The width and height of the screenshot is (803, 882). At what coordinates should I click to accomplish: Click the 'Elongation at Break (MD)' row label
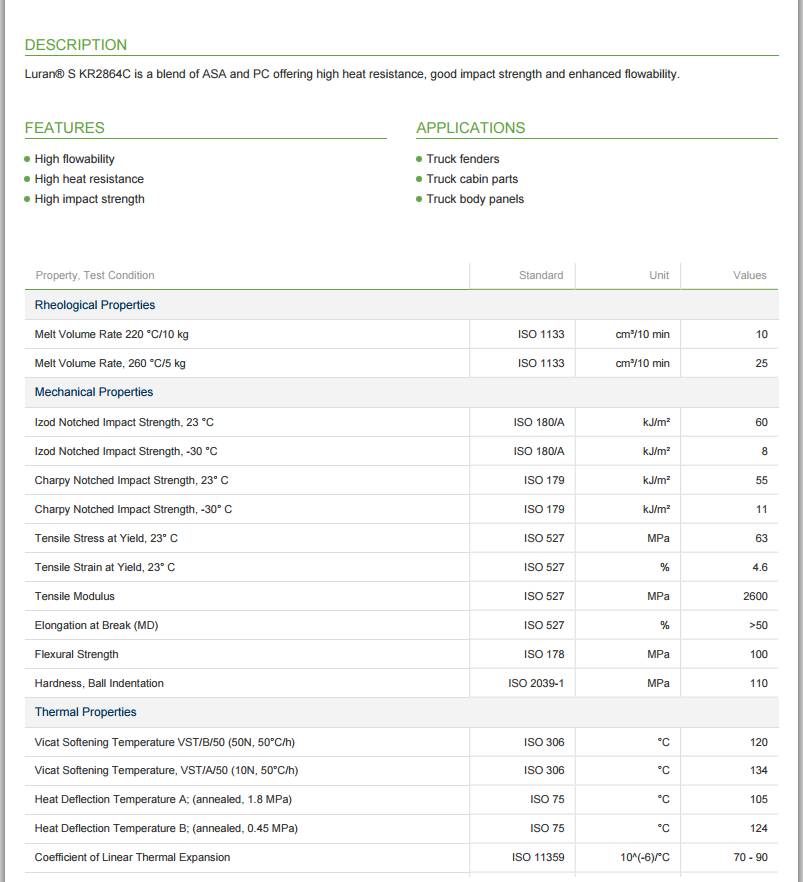[97, 625]
